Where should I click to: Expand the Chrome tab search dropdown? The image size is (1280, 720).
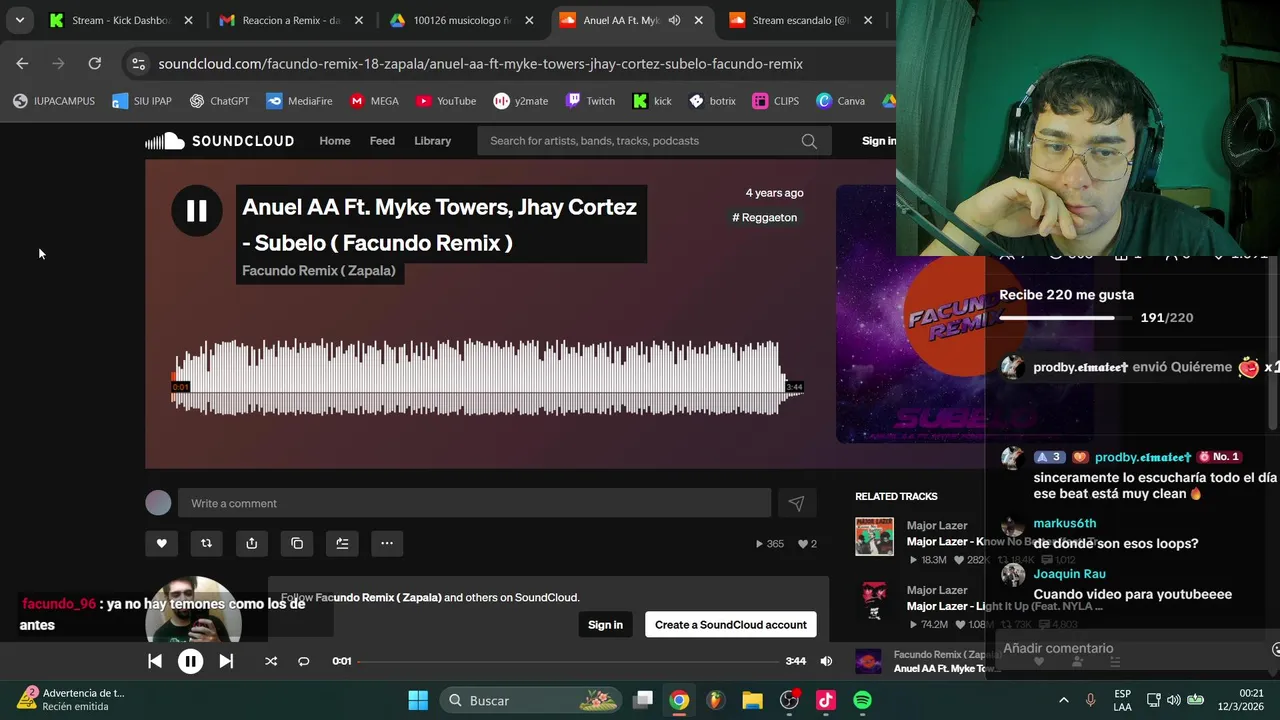(x=19, y=20)
